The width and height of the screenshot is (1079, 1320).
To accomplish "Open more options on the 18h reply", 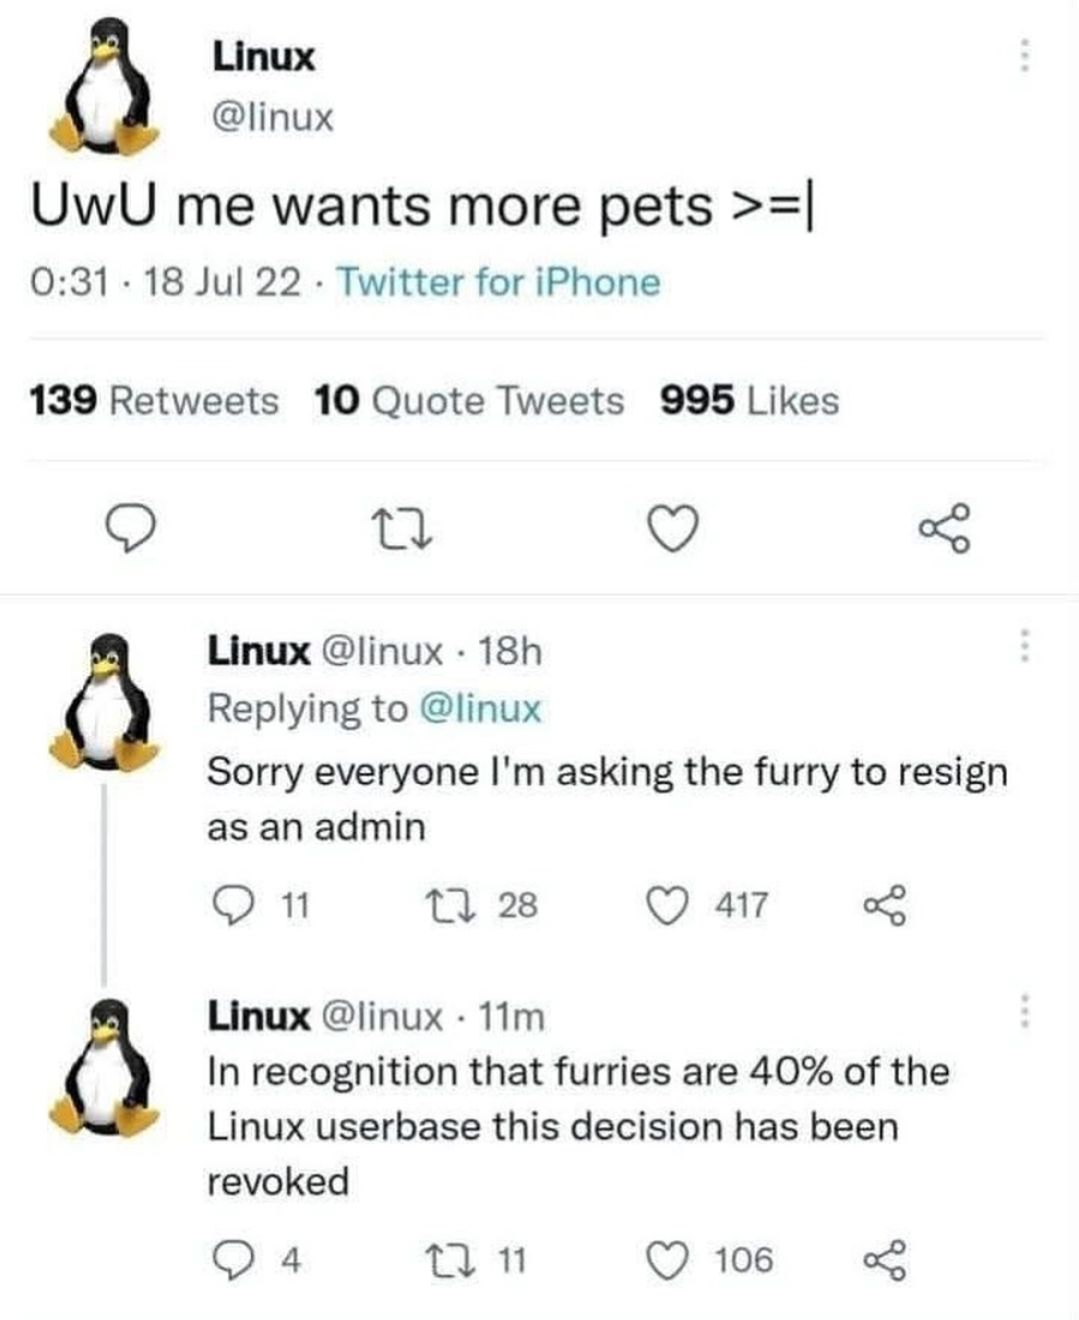I will coord(1024,646).
